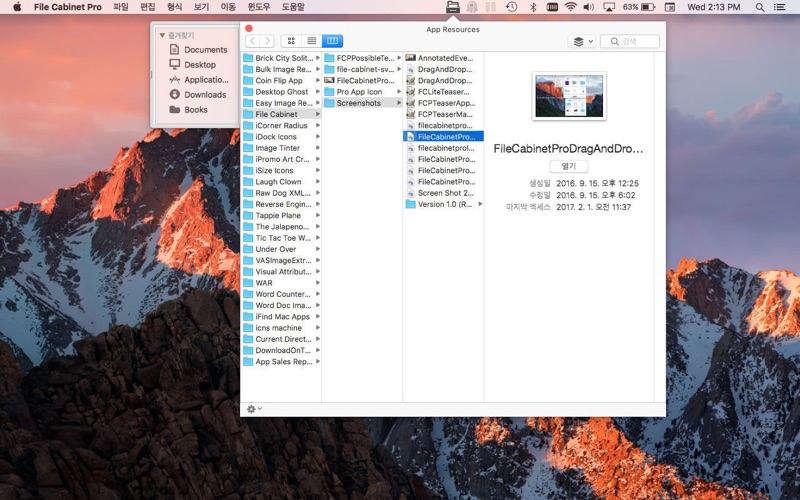Go back with the left arrow button

pos(253,41)
